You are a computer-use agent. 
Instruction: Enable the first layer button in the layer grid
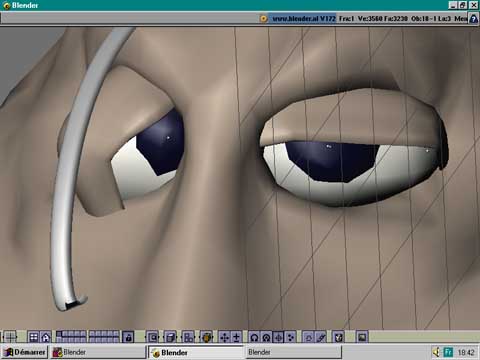tap(59, 334)
